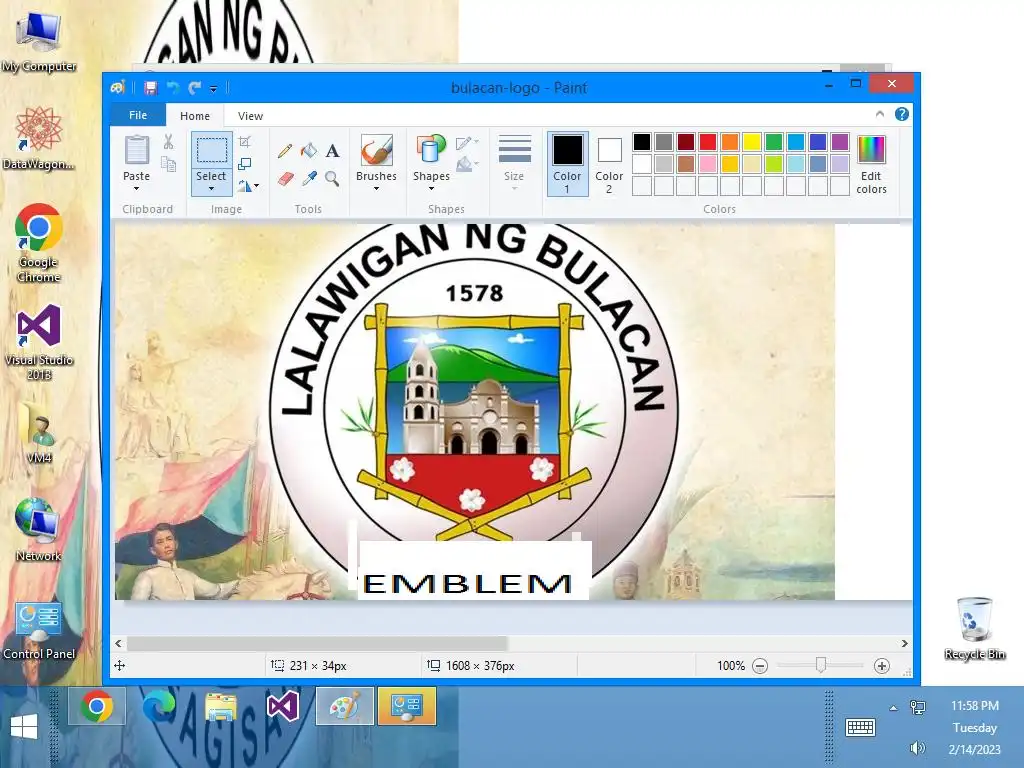This screenshot has width=1024, height=768.
Task: Click the Save icon in quick access toolbar
Action: [151, 88]
